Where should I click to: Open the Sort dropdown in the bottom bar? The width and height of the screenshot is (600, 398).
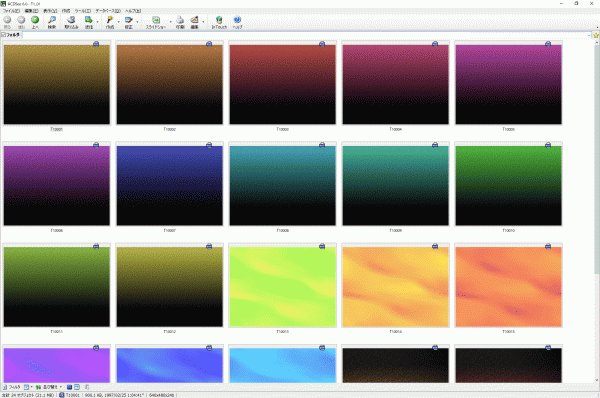(x=49, y=387)
